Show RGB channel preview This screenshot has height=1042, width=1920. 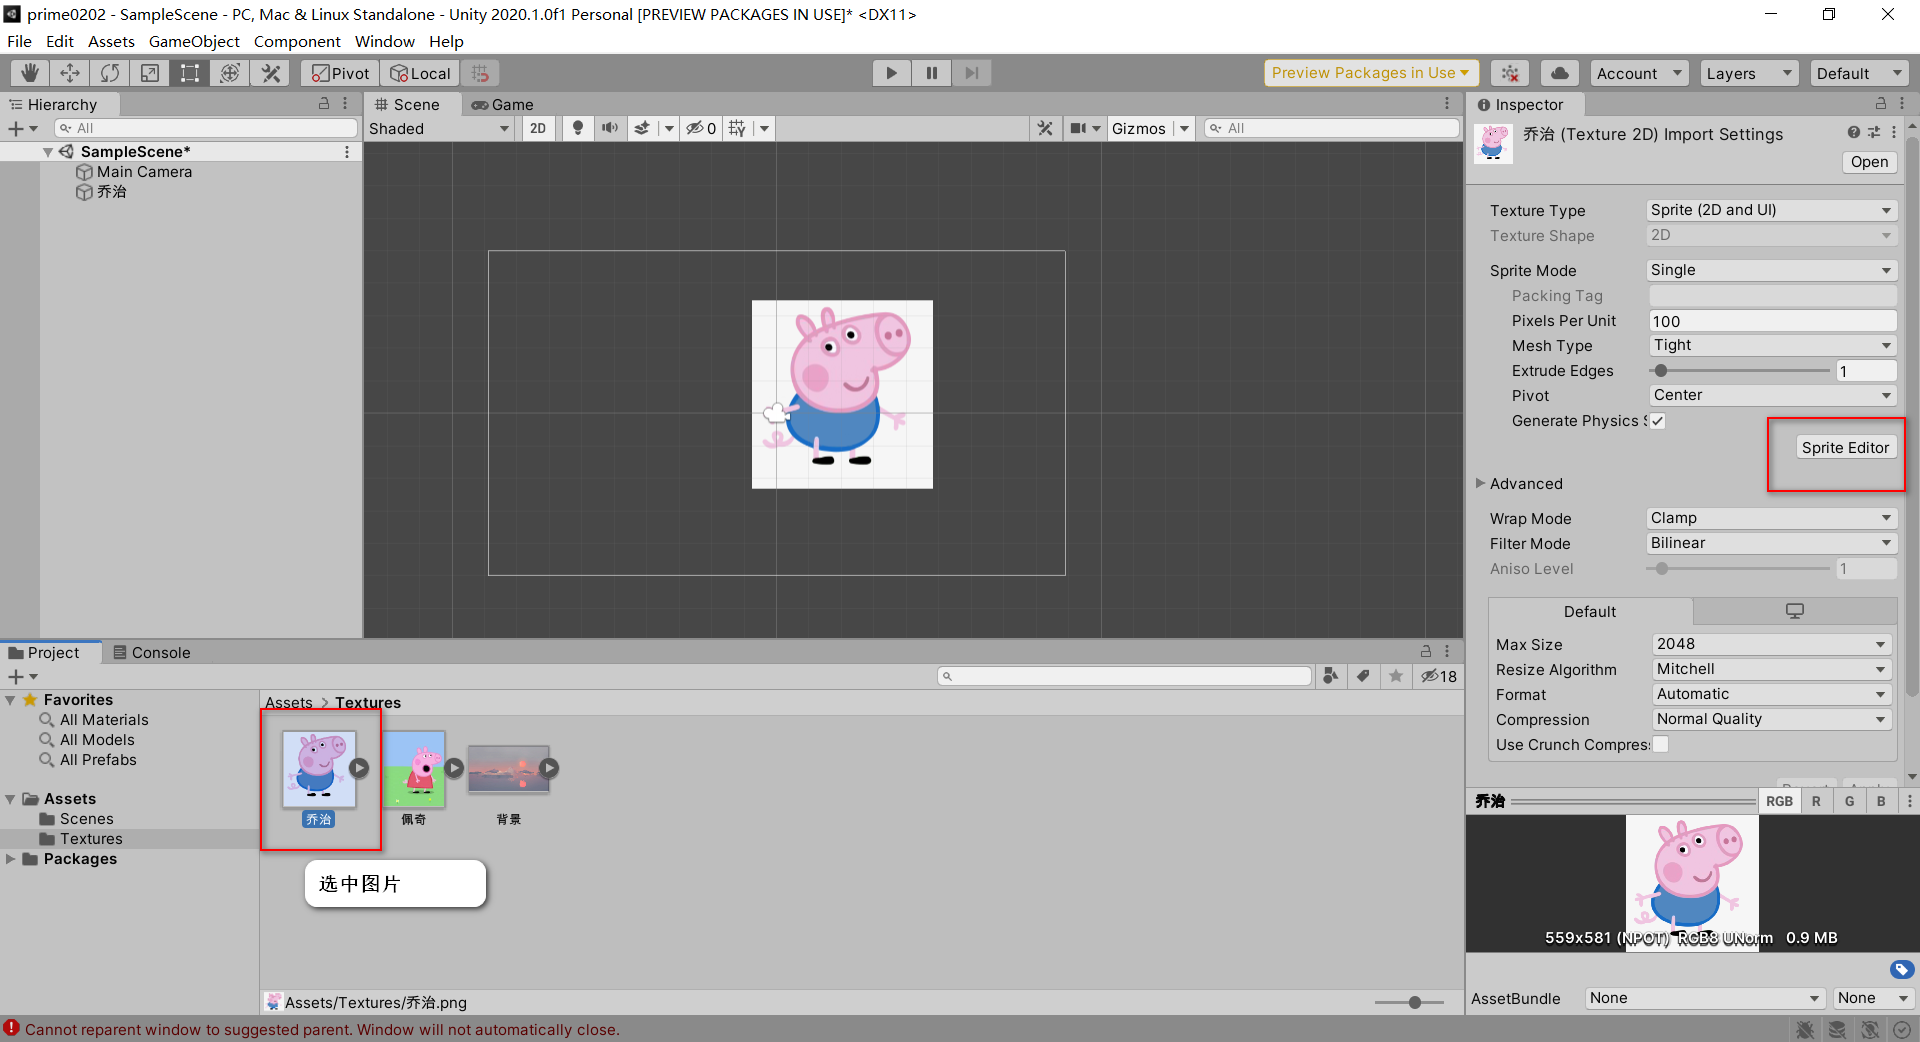click(1779, 801)
